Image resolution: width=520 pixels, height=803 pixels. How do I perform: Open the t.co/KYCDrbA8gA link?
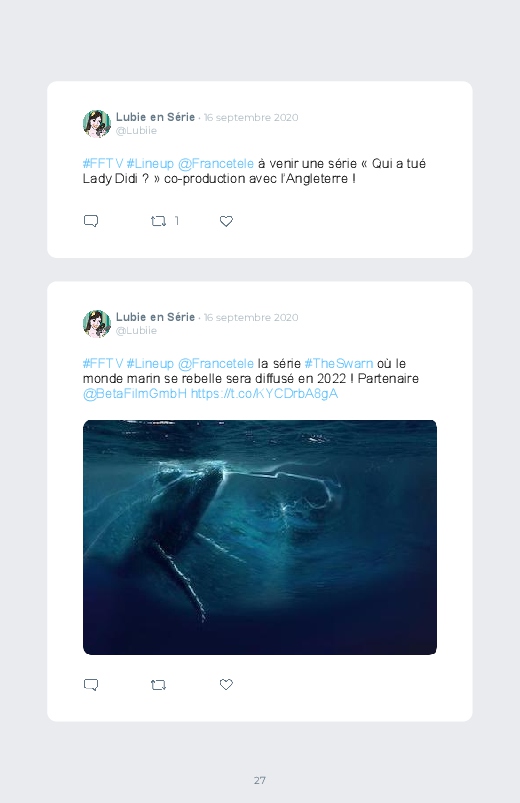[264, 394]
